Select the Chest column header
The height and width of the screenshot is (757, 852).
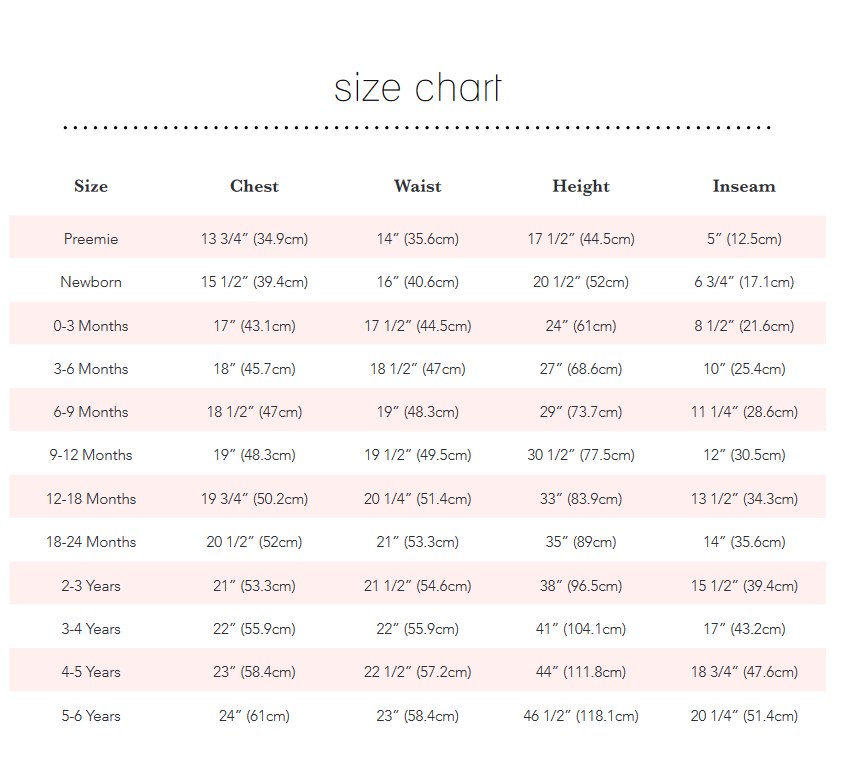click(x=254, y=186)
